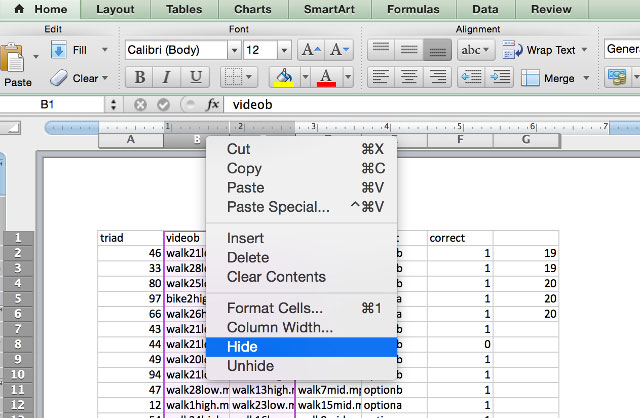Click the currency format icon
The image size is (640, 418).
click(617, 77)
